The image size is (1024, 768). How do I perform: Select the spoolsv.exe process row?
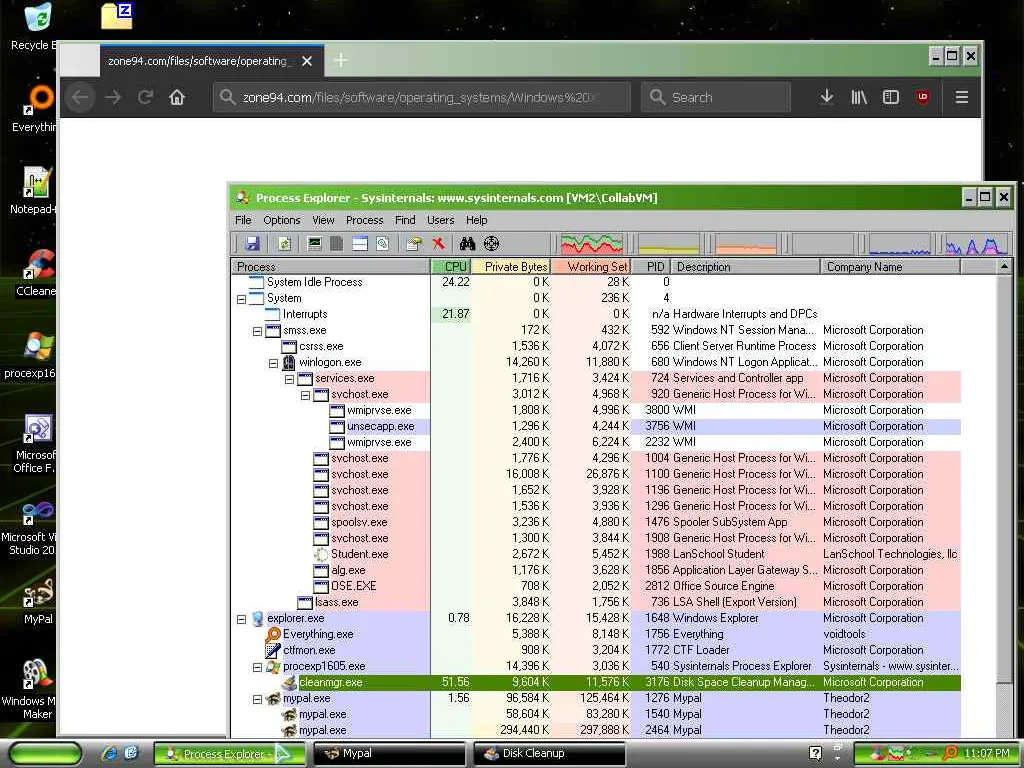tap(596, 522)
